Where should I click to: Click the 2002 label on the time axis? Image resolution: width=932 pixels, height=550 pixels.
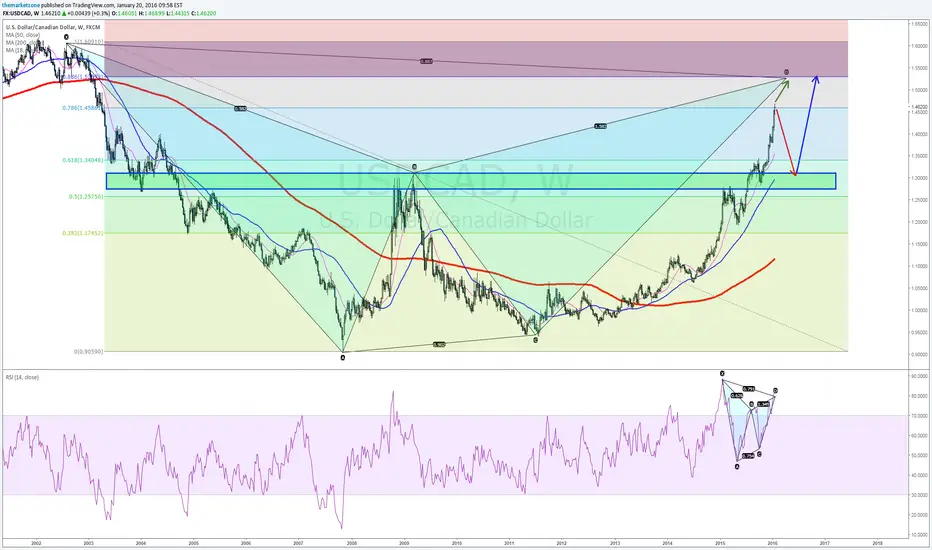[36, 543]
